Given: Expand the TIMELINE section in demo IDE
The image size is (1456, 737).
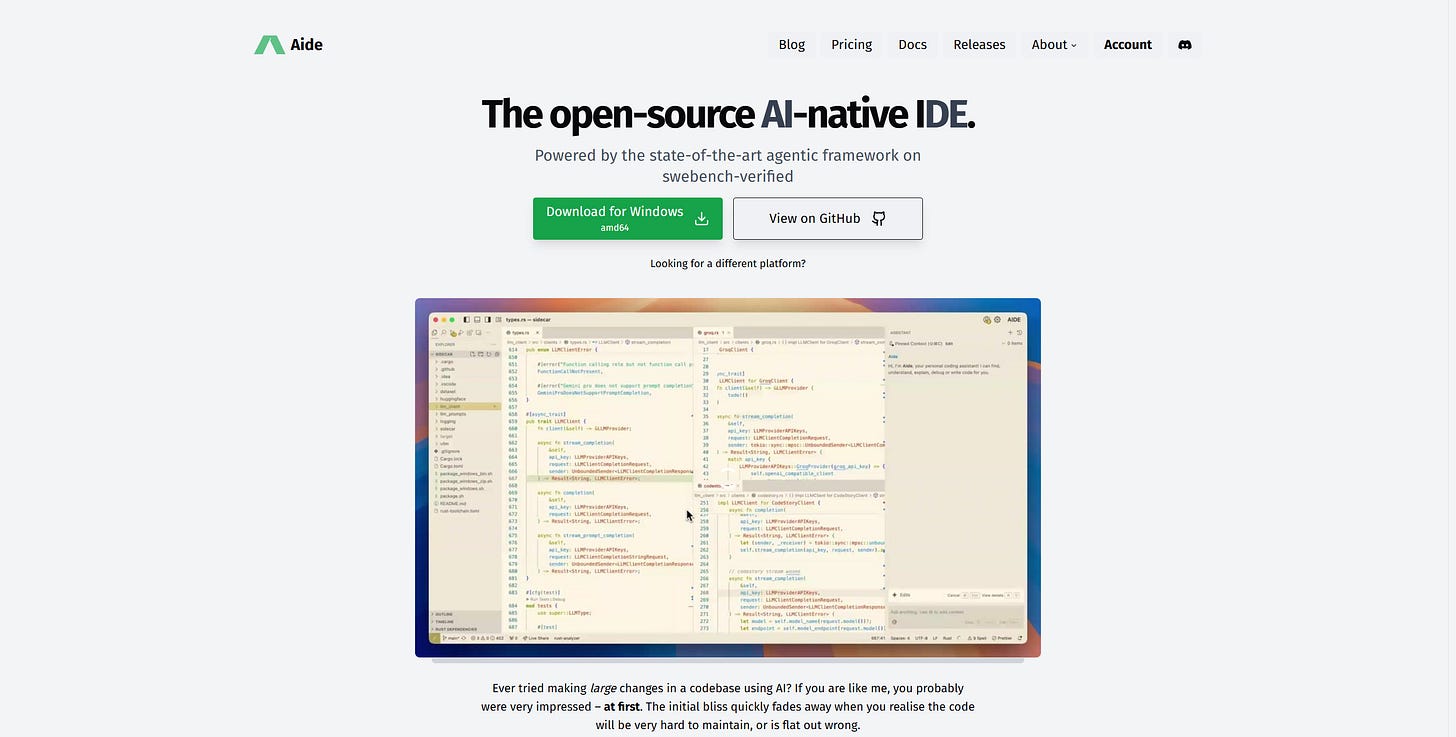Looking at the screenshot, I should point(465,622).
